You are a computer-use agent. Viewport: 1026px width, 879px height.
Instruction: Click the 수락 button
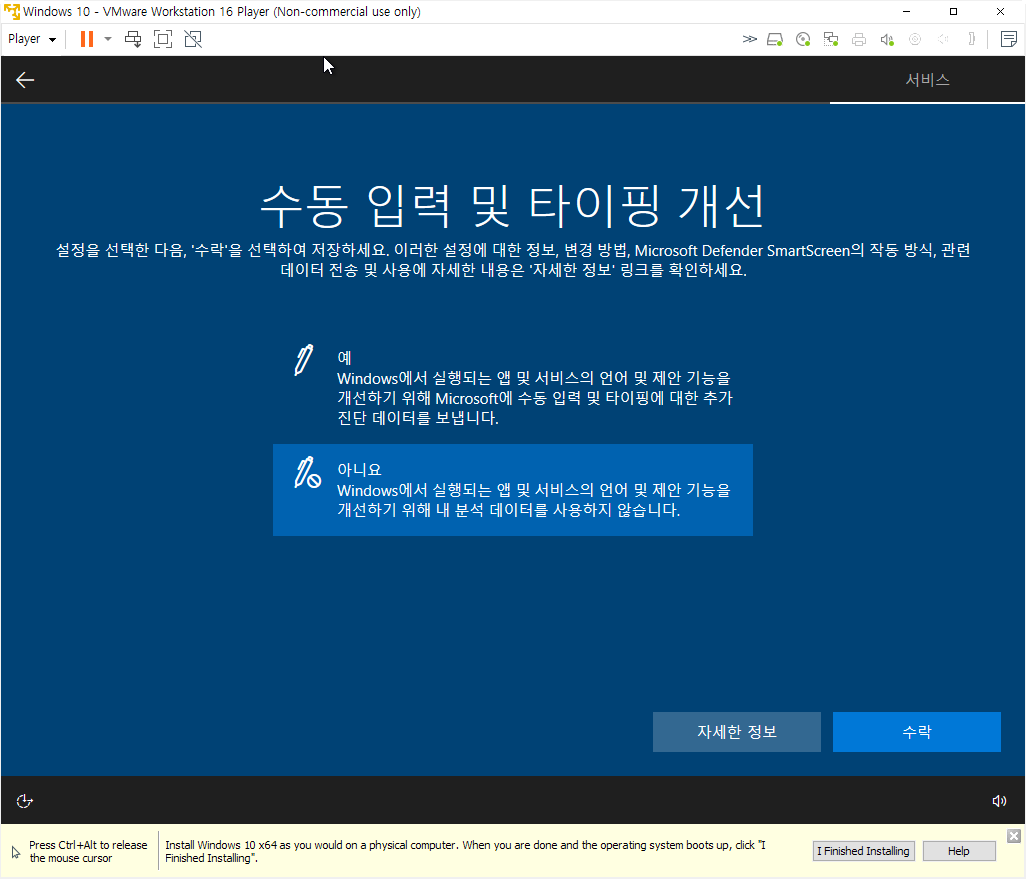(x=917, y=732)
